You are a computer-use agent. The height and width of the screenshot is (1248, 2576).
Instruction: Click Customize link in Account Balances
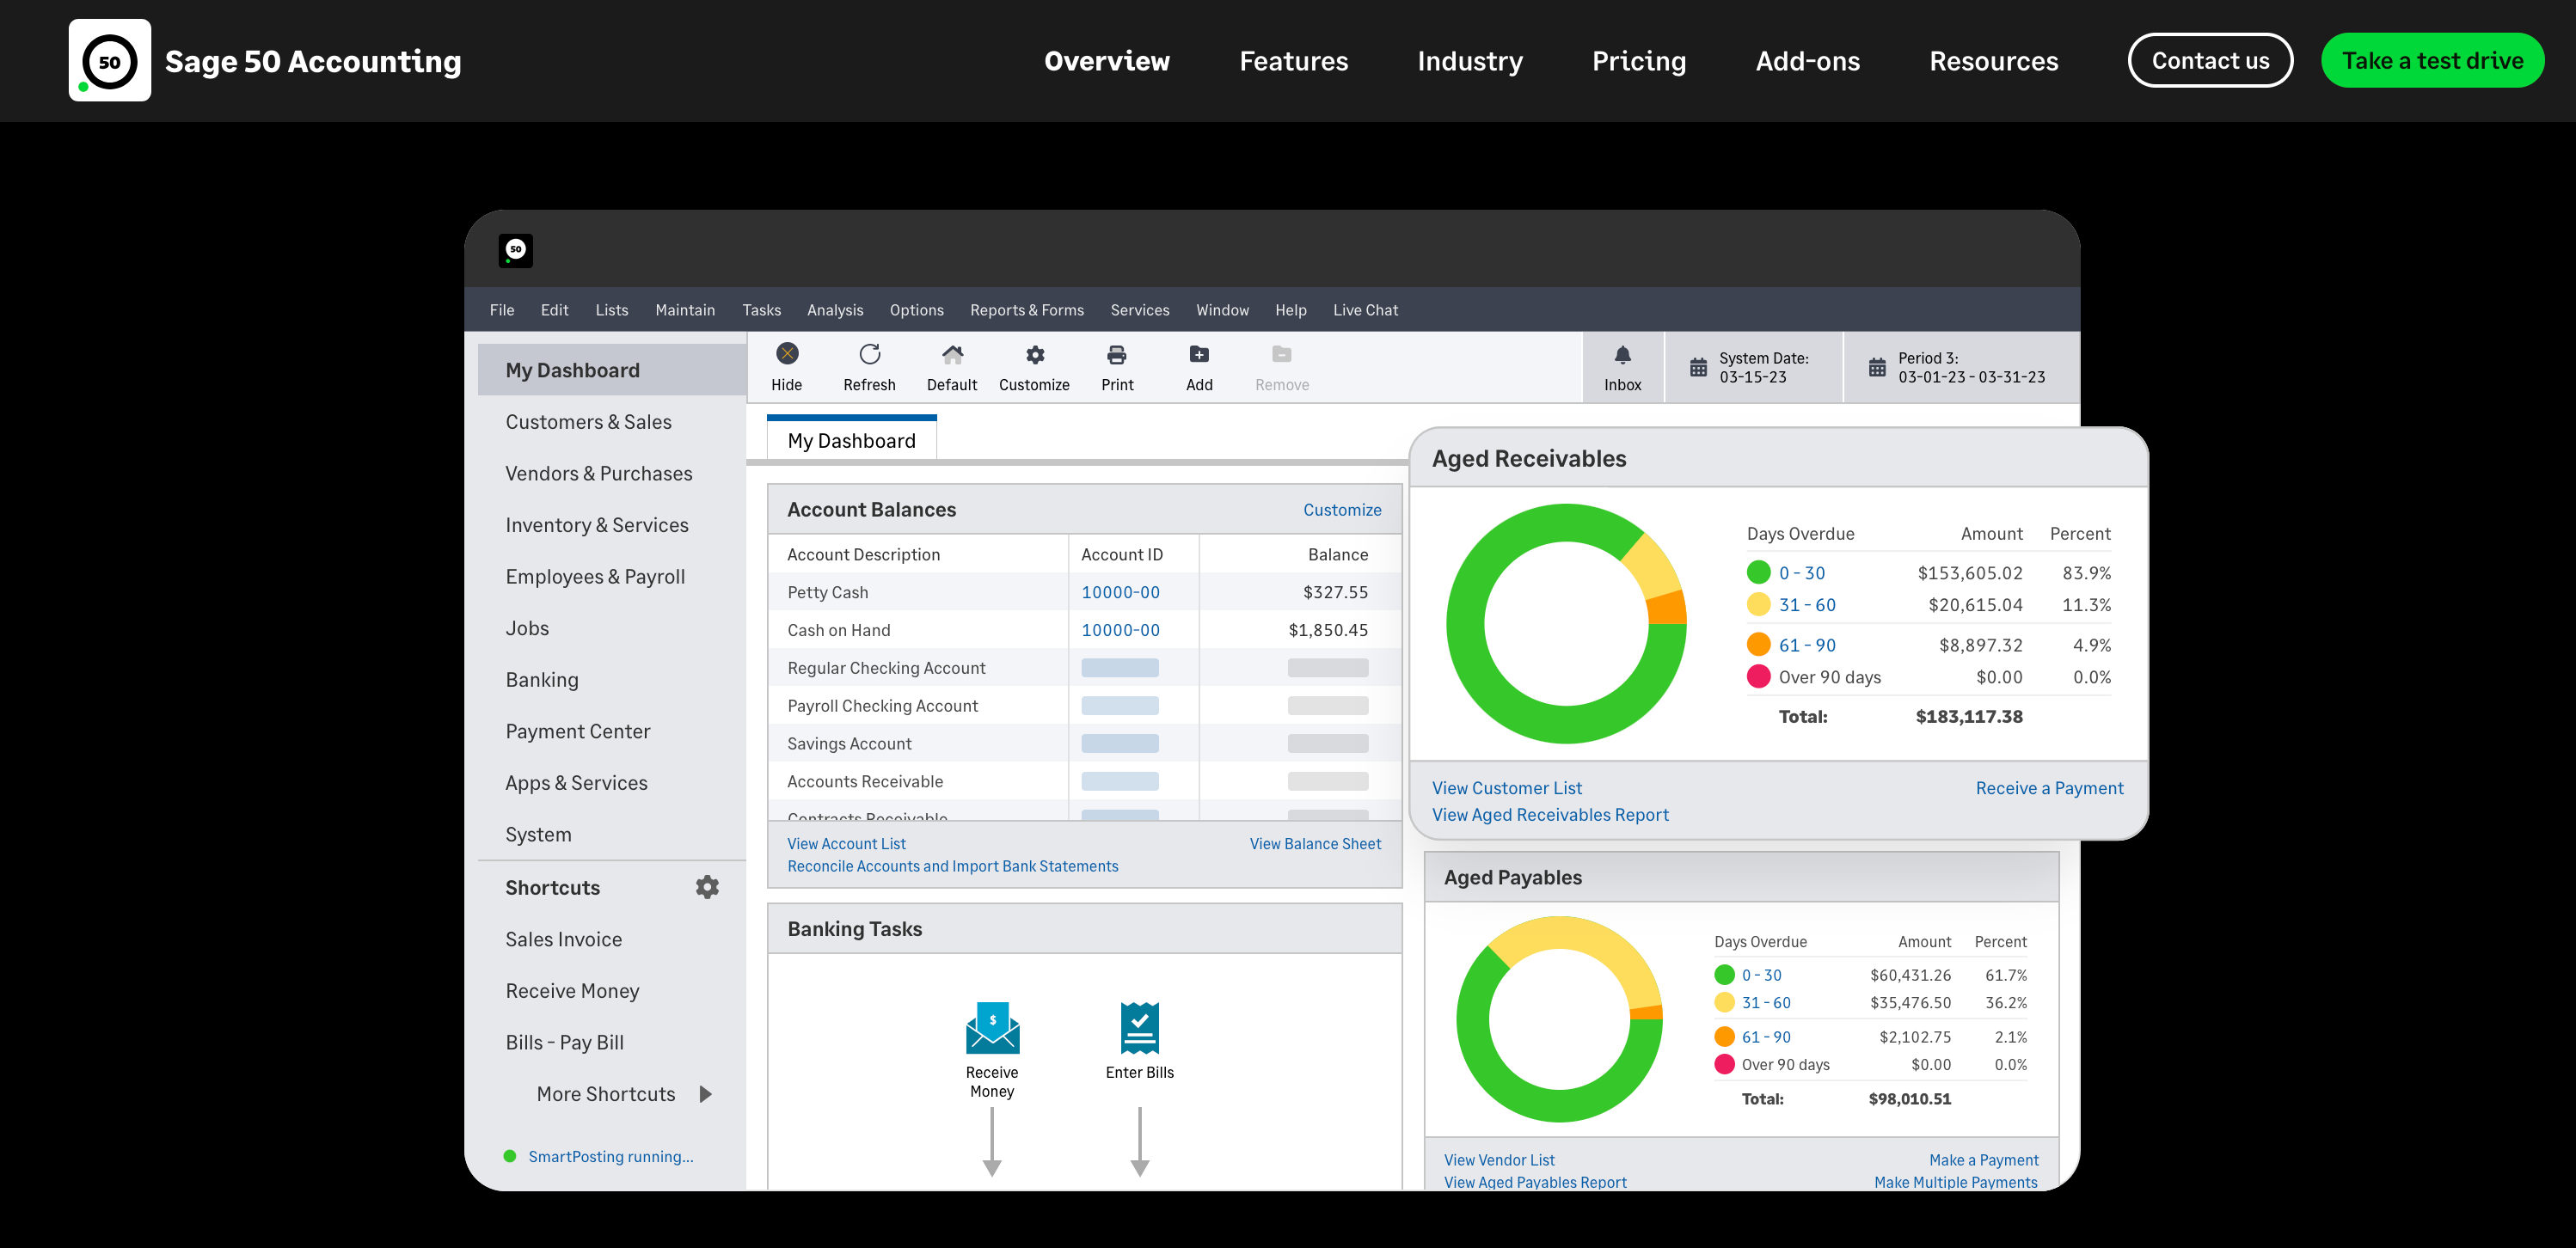(1341, 510)
